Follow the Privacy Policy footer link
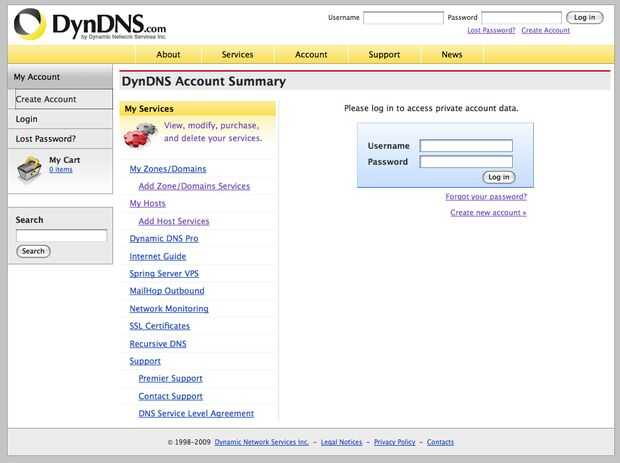620x463 pixels. point(395,442)
